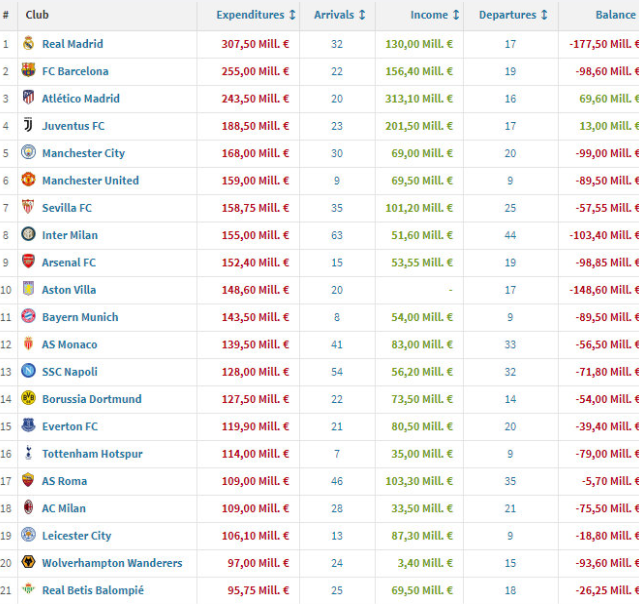The width and height of the screenshot is (639, 604).
Task: Open the Wolverhampton Wanderers club link
Action: point(112,563)
